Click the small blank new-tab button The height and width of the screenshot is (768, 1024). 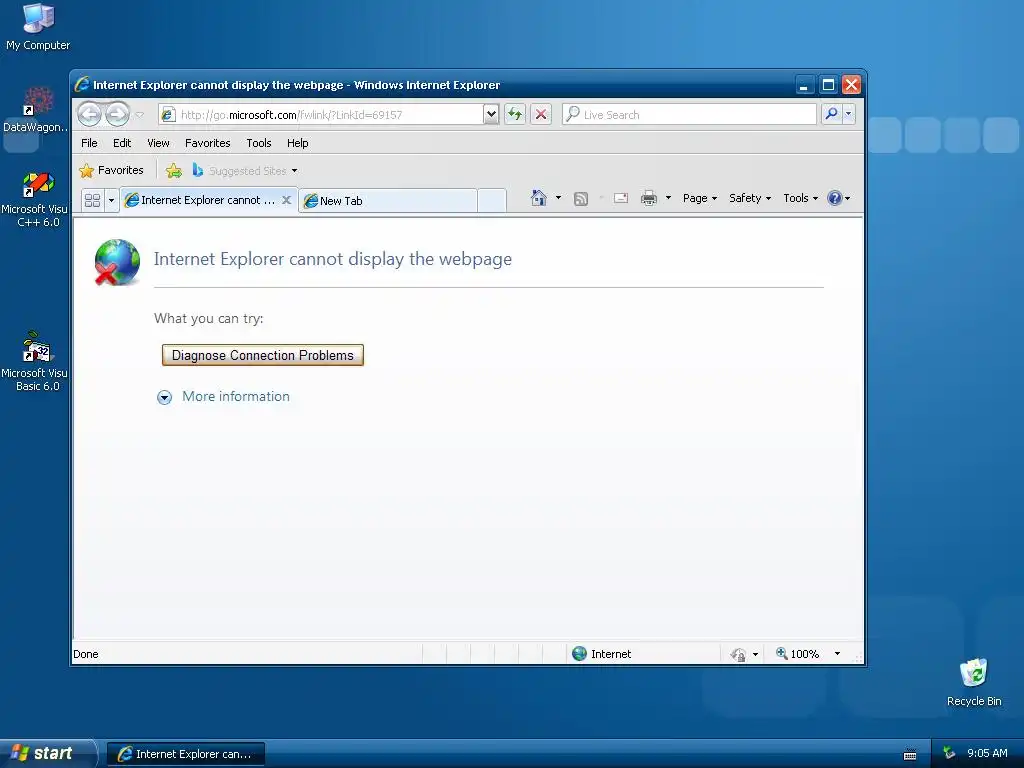(x=492, y=200)
